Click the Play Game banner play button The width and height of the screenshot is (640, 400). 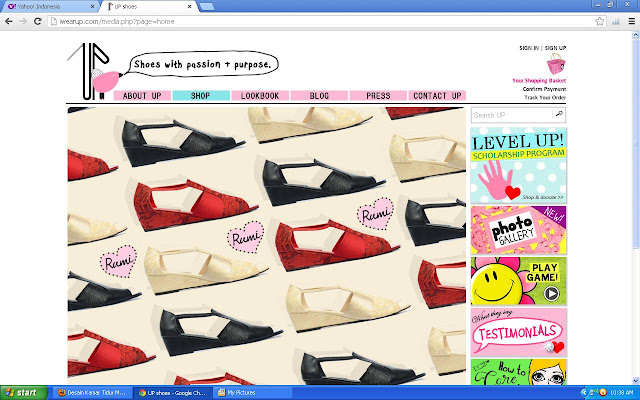click(x=551, y=293)
